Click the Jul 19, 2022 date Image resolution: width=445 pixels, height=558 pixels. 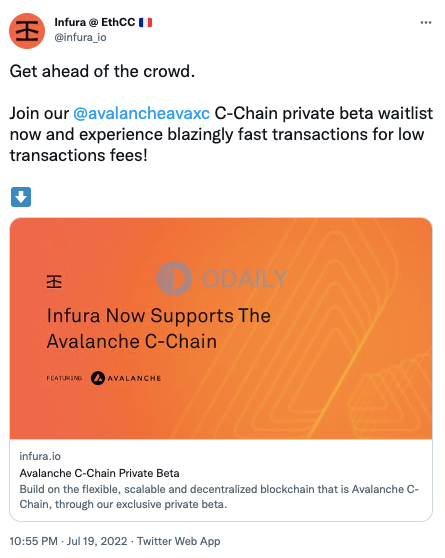(97, 541)
